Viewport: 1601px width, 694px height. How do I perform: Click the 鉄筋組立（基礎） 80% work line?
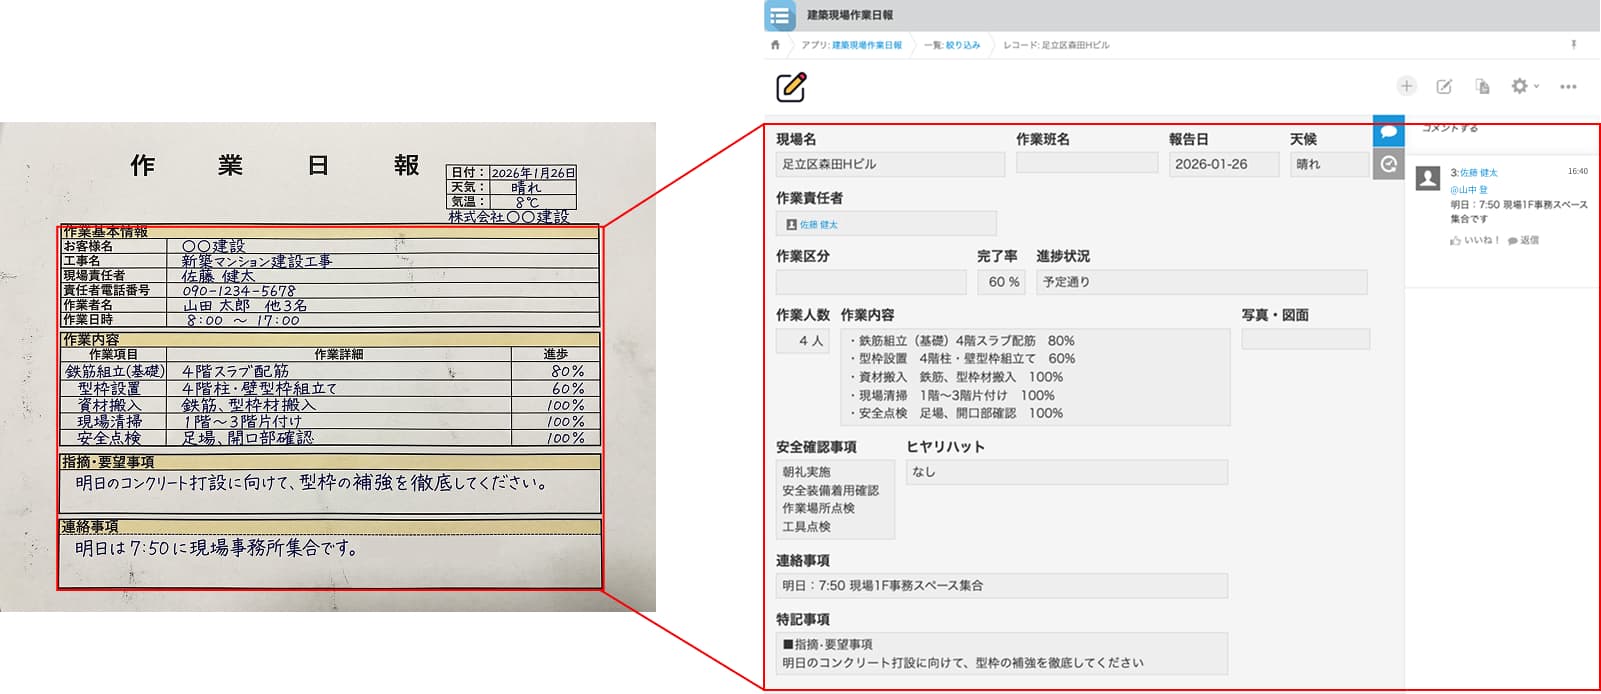point(962,341)
